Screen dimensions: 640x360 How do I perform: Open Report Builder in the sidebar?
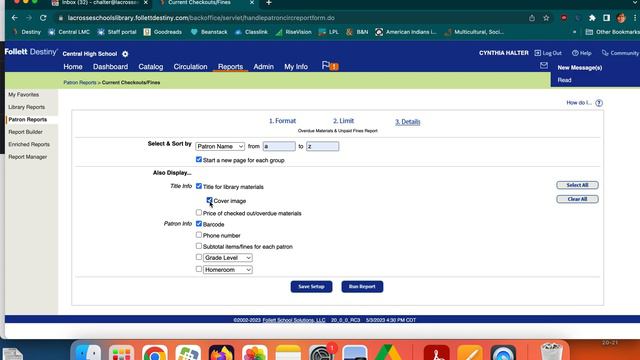pos(25,132)
